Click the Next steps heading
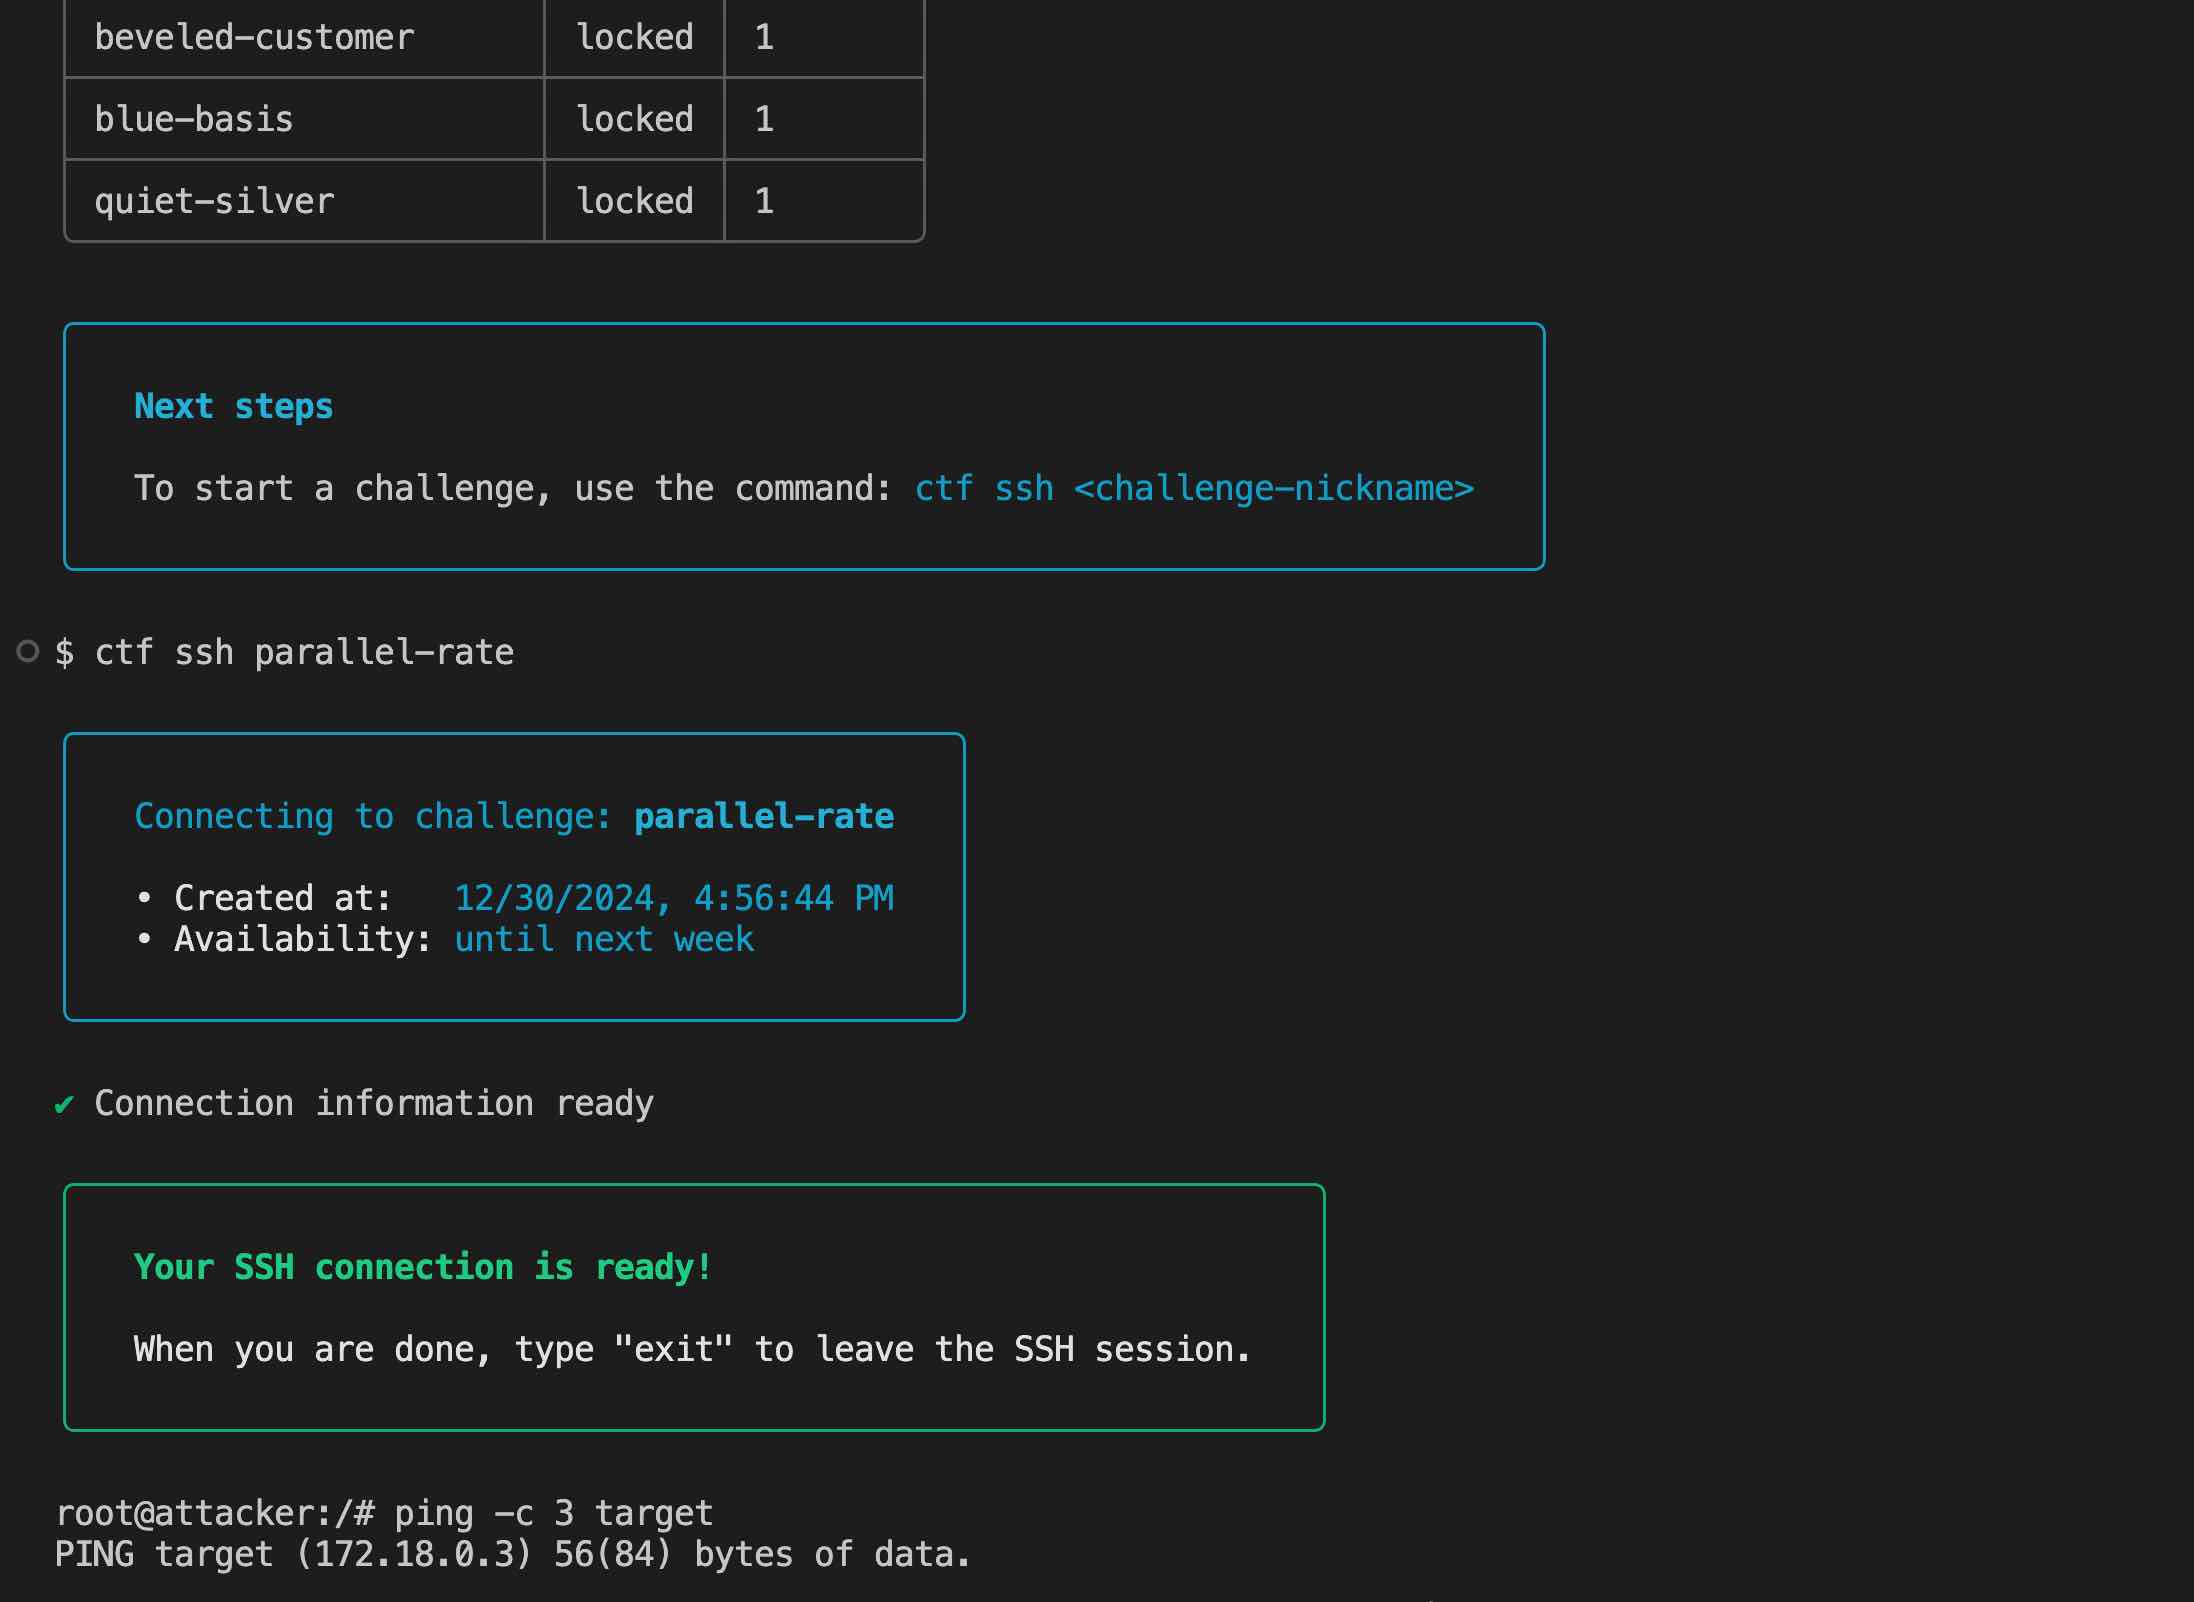The height and width of the screenshot is (1602, 2194). click(x=233, y=406)
